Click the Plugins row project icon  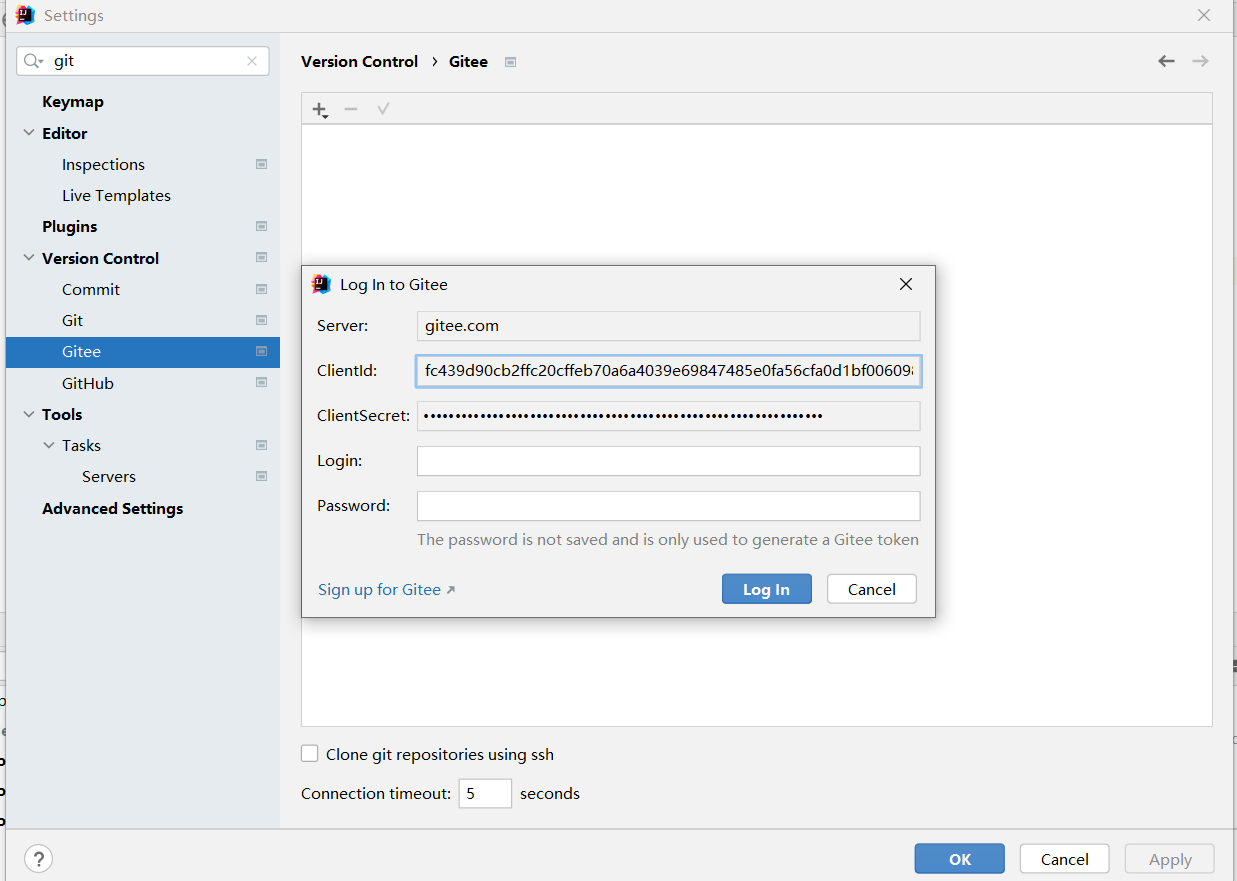261,226
